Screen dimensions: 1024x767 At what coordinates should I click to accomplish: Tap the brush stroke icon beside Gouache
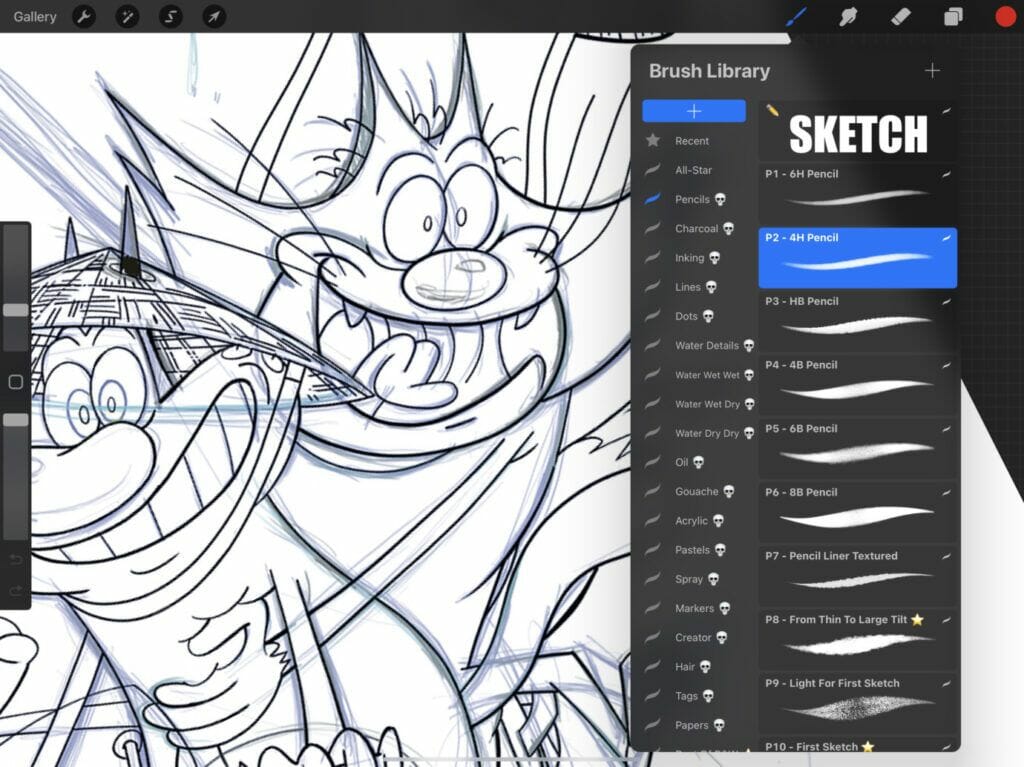point(652,491)
